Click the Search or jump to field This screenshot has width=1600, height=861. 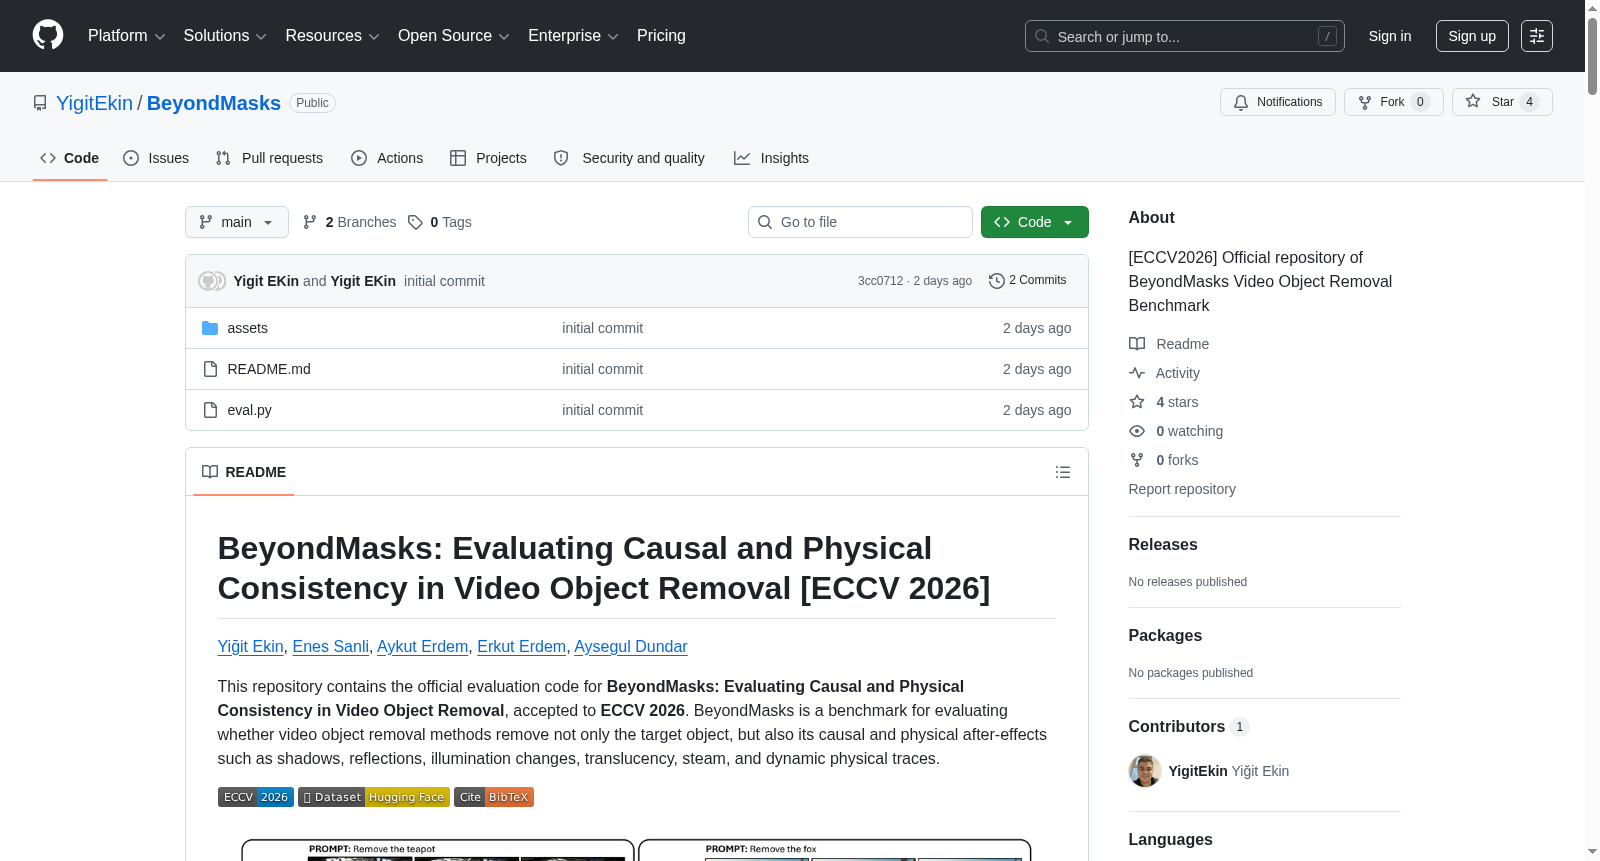(1185, 36)
